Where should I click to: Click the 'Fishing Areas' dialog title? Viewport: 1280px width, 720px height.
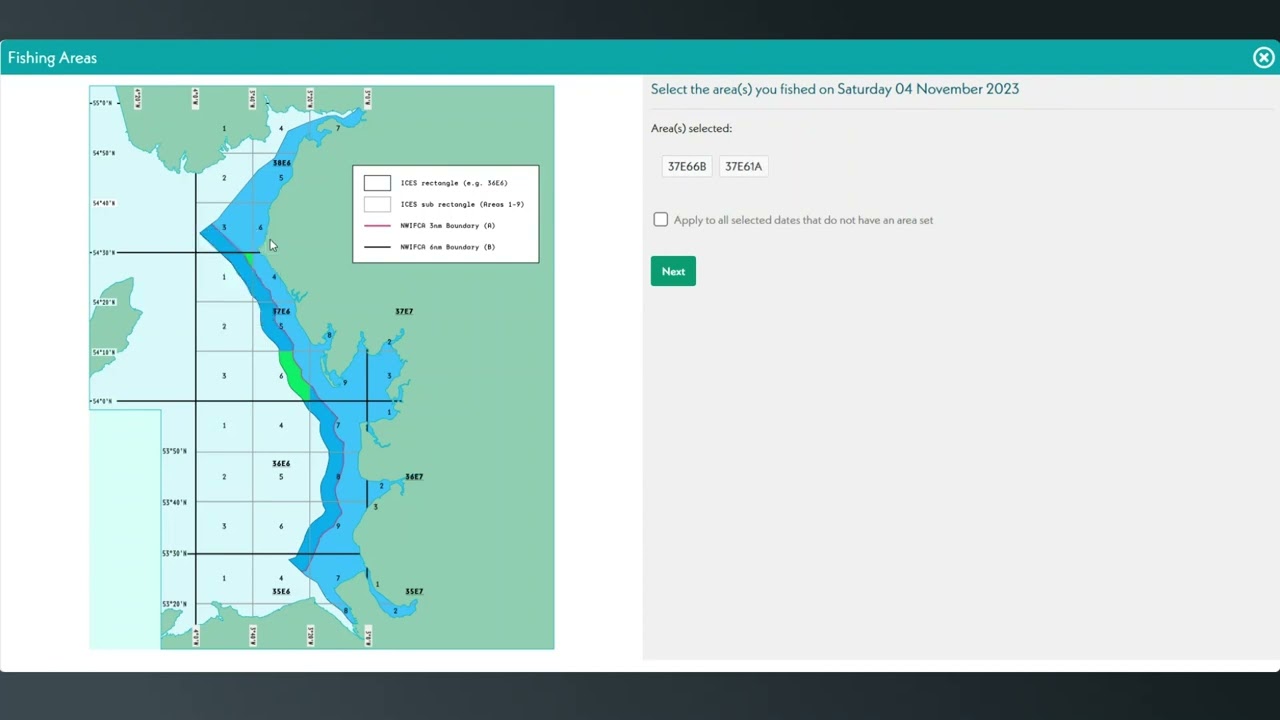52,58
